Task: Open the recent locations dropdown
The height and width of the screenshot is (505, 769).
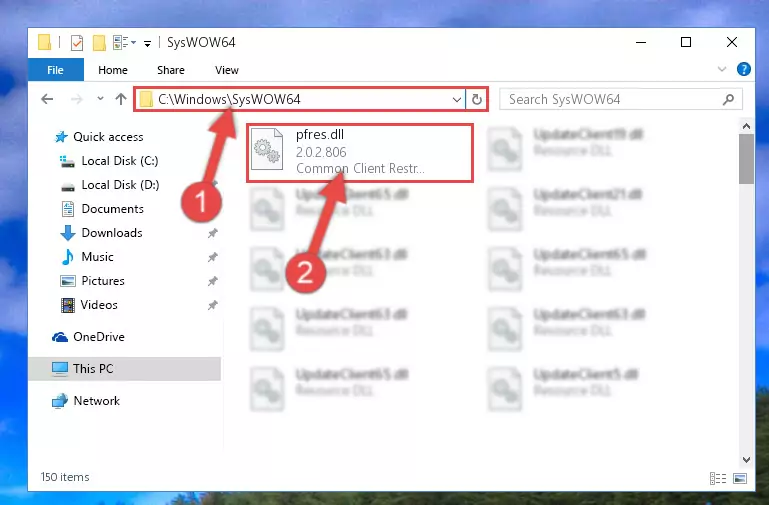Action: [100, 99]
